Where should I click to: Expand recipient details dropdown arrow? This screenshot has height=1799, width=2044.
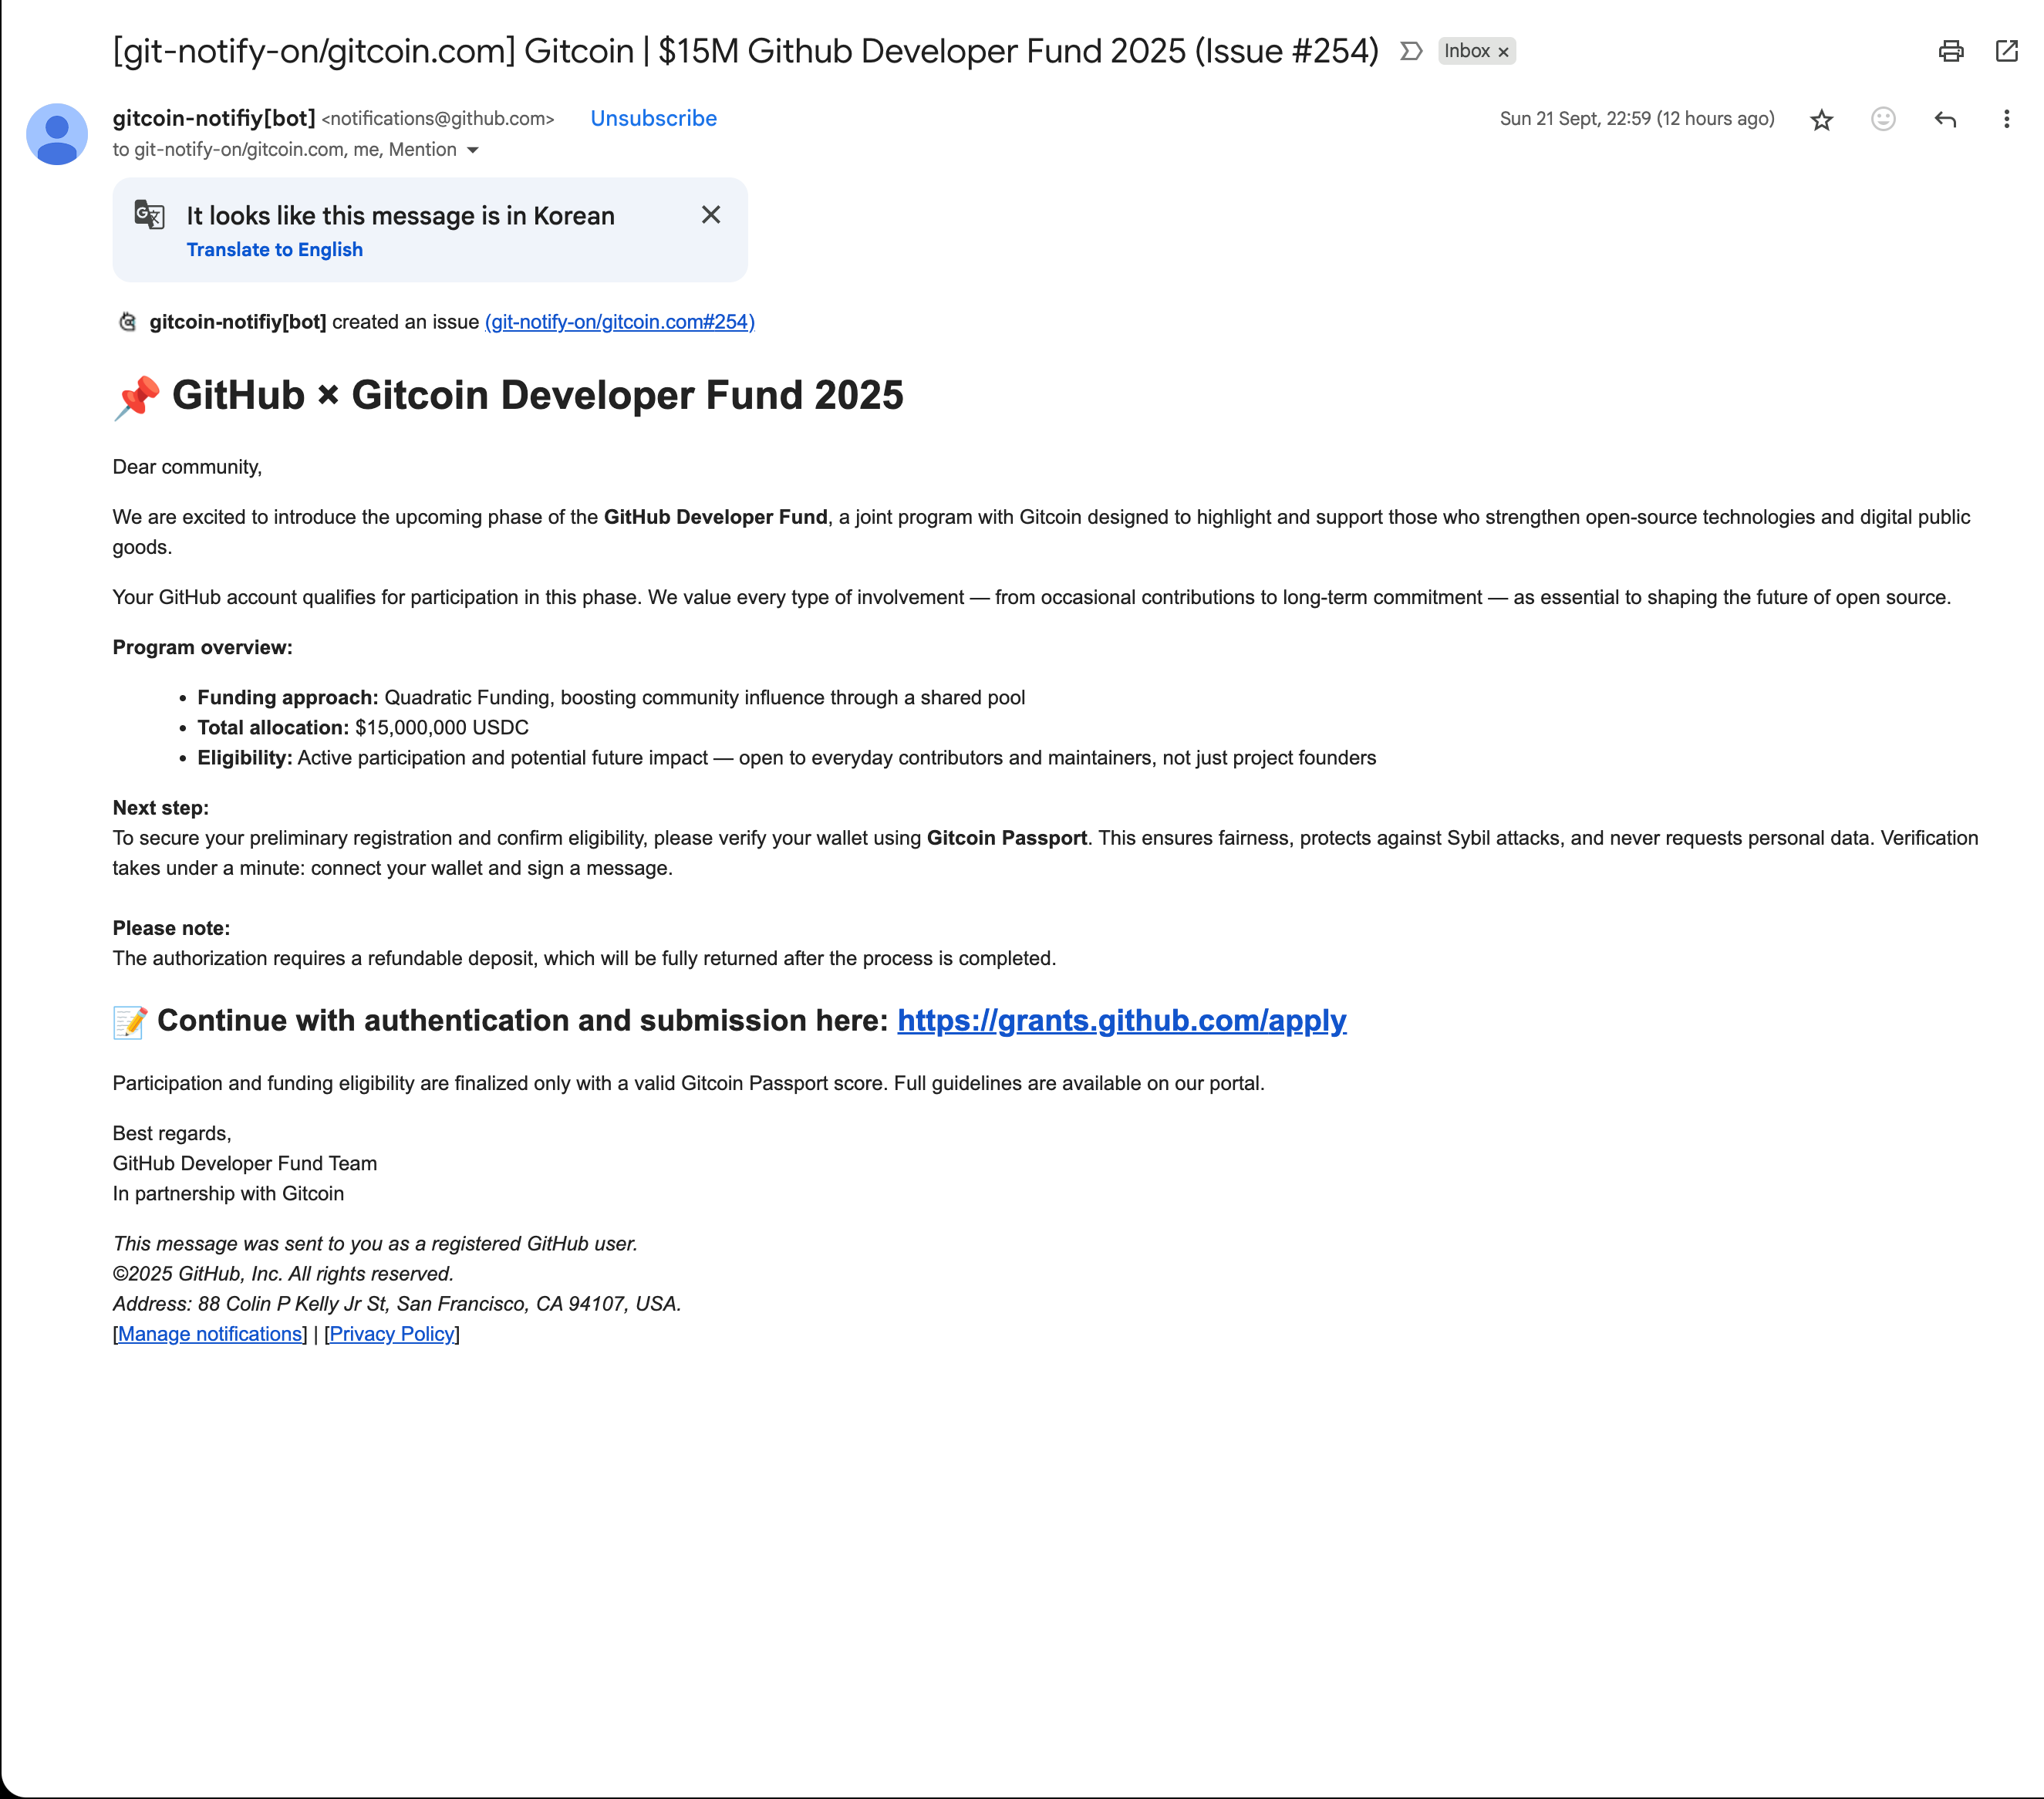(473, 150)
